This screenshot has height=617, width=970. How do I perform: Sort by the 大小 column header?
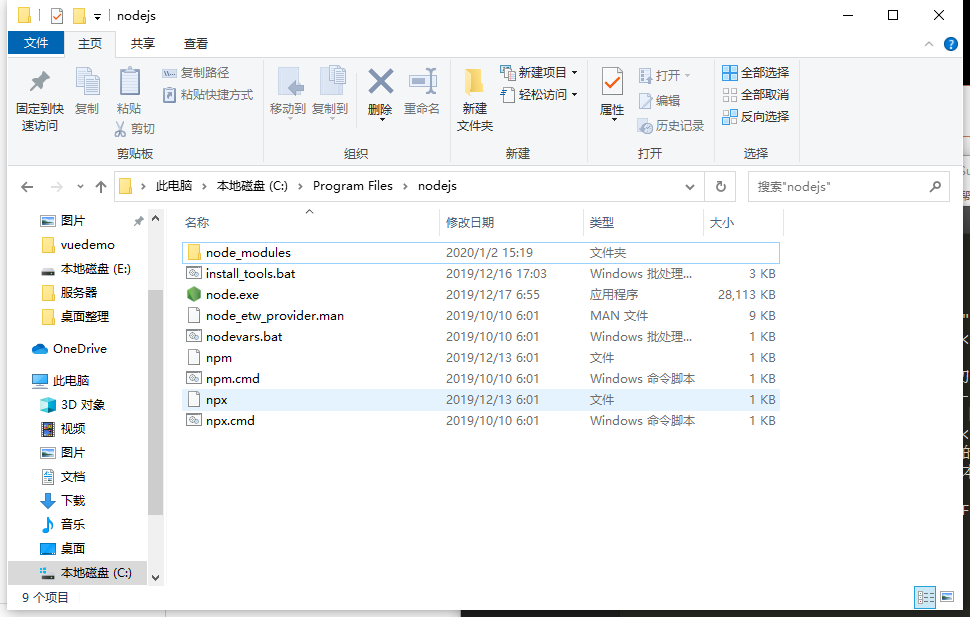coord(744,223)
